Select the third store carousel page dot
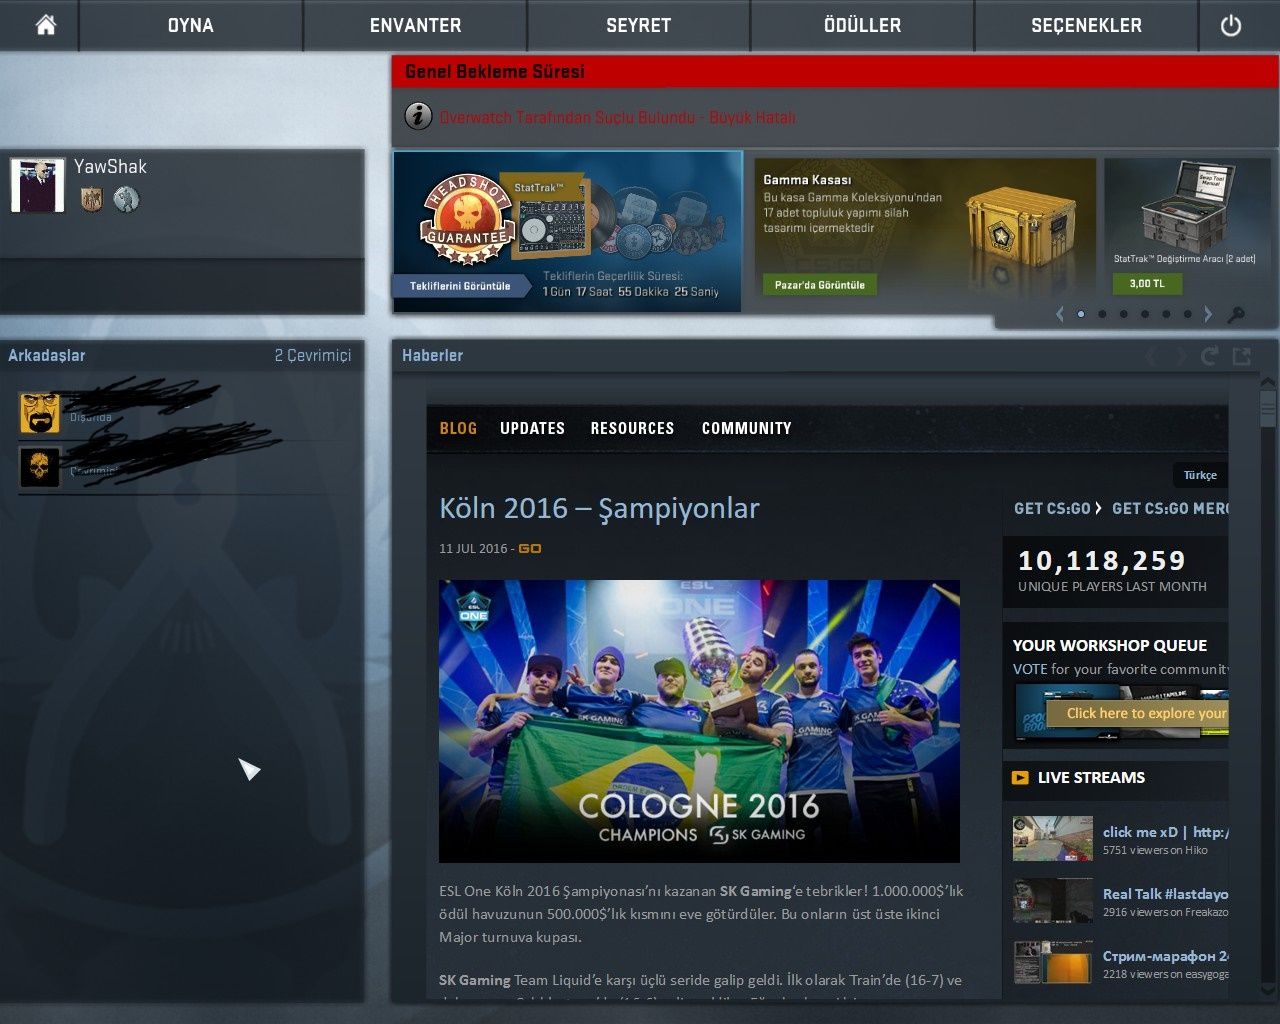Viewport: 1280px width, 1024px height. [x=1124, y=314]
